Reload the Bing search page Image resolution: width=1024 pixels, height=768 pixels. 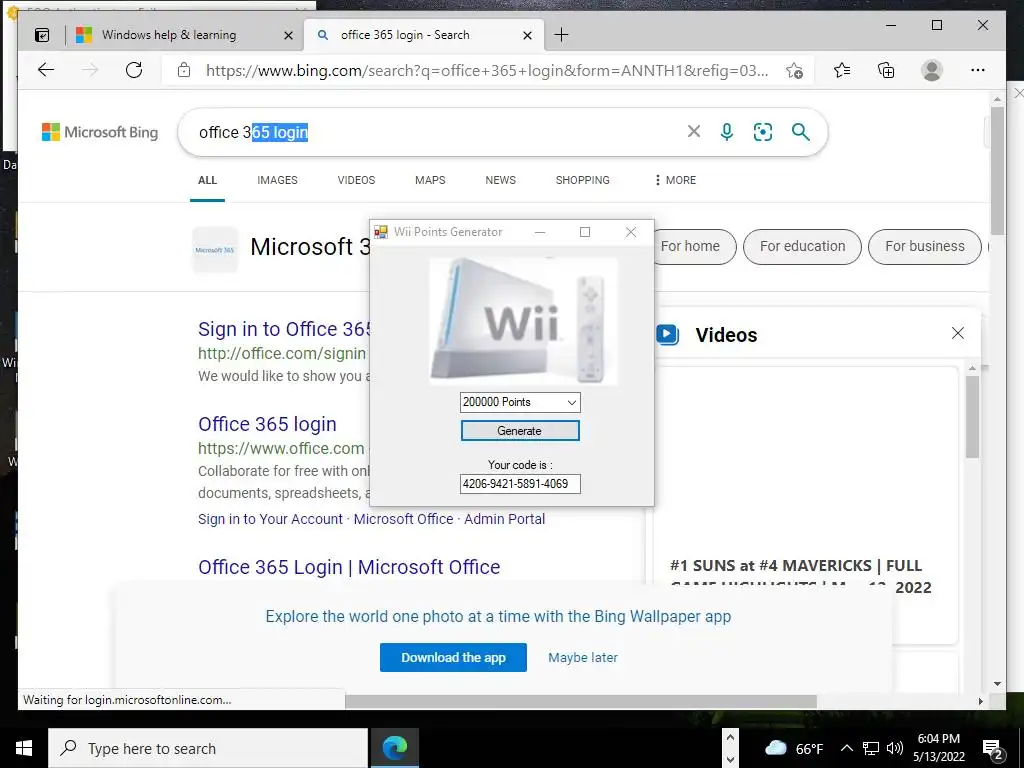click(x=134, y=70)
